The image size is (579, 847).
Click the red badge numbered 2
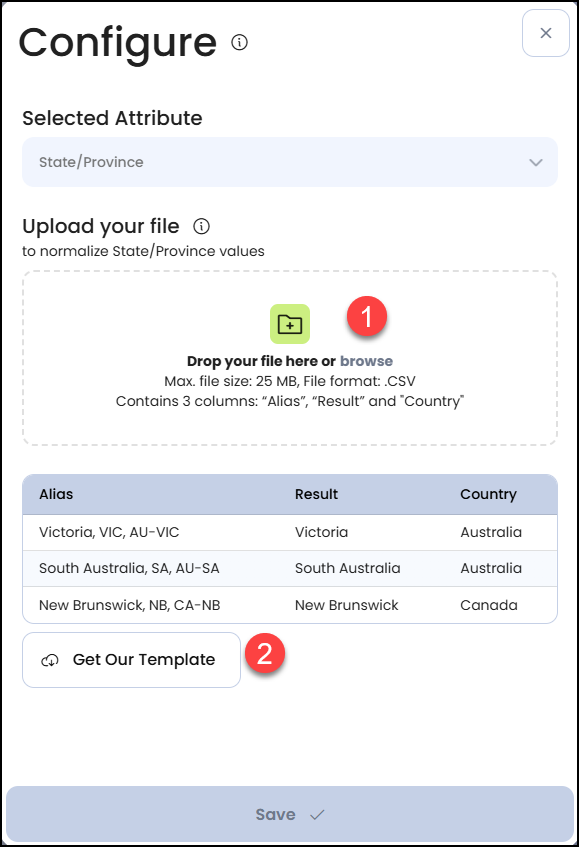point(265,655)
